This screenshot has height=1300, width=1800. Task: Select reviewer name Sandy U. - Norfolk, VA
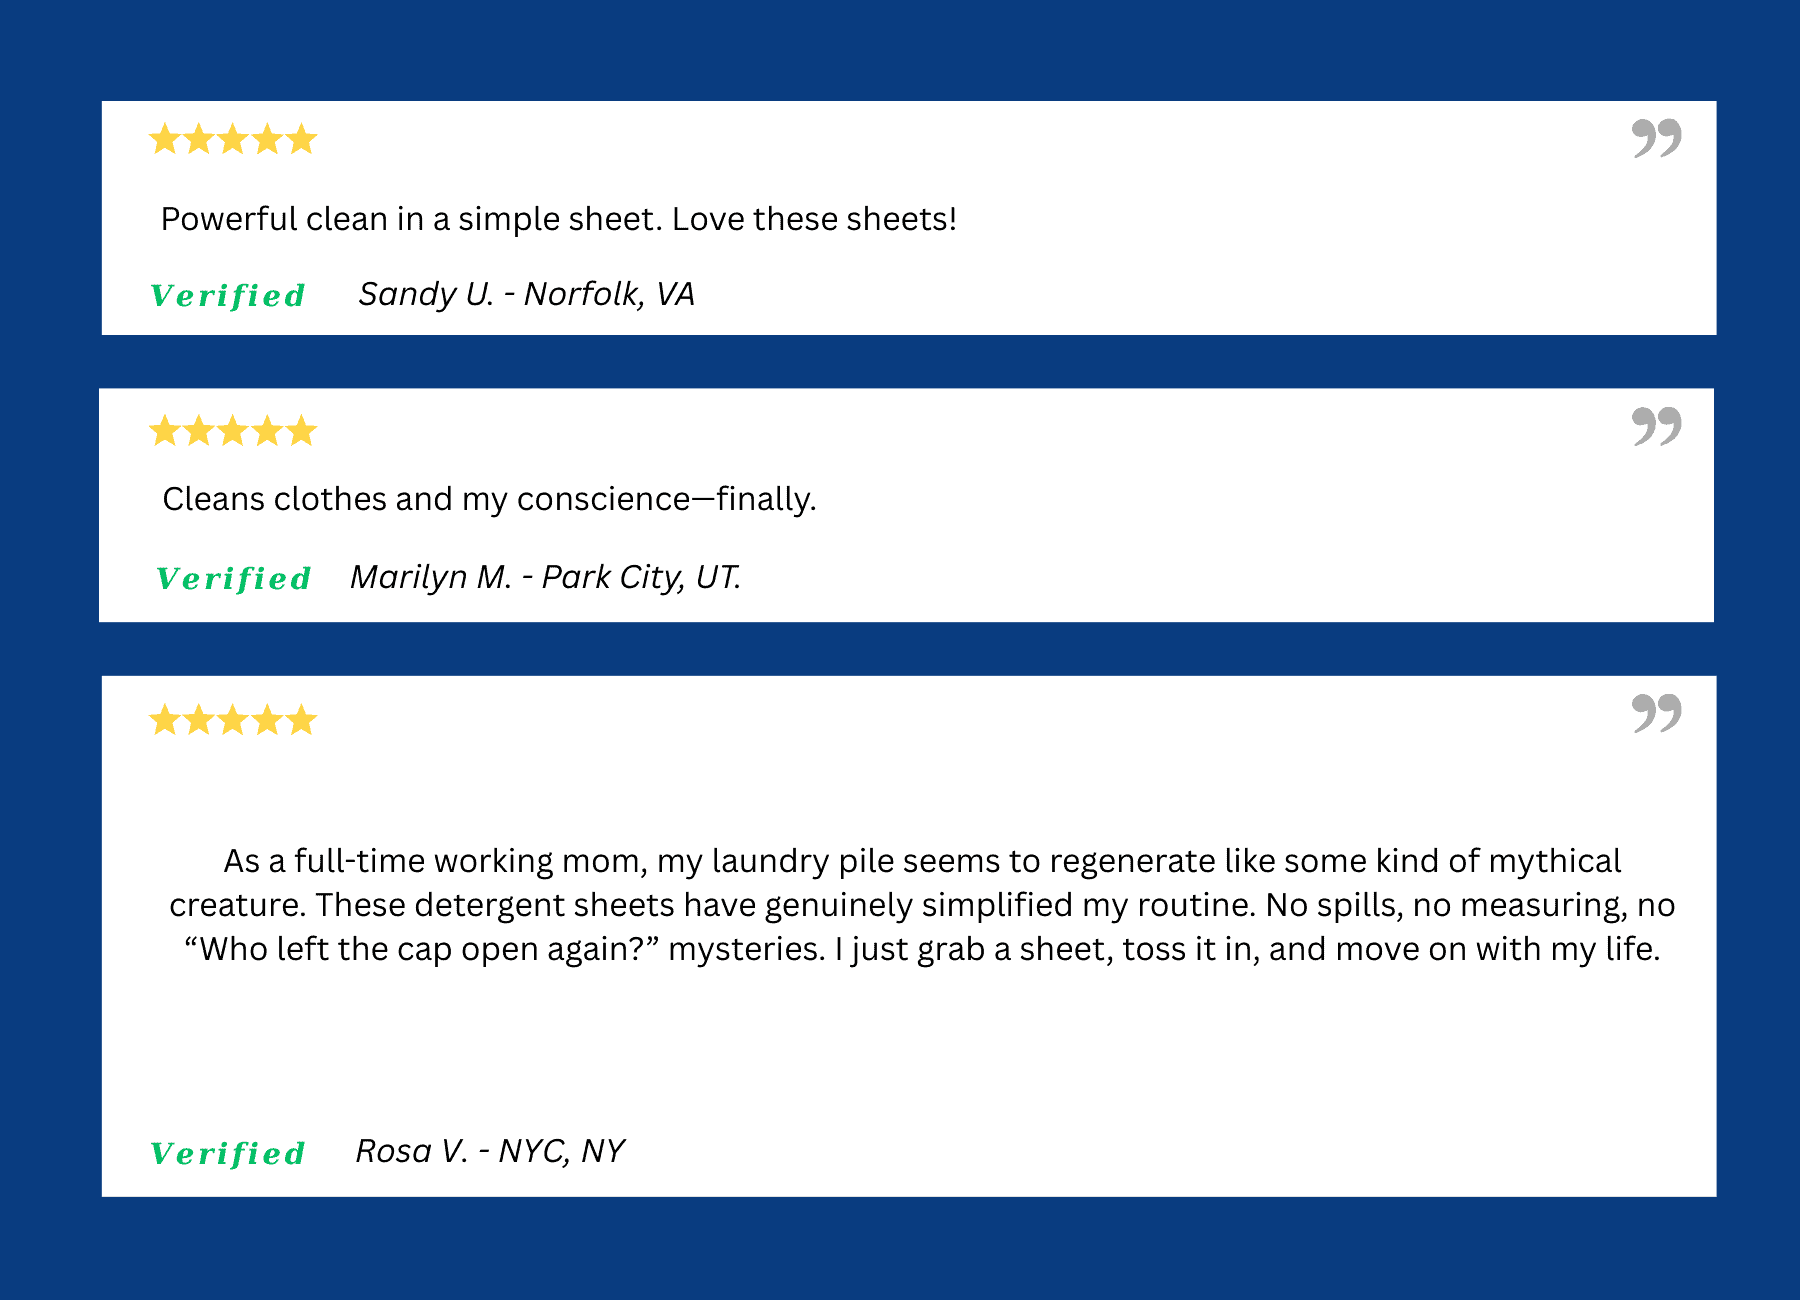point(526,294)
